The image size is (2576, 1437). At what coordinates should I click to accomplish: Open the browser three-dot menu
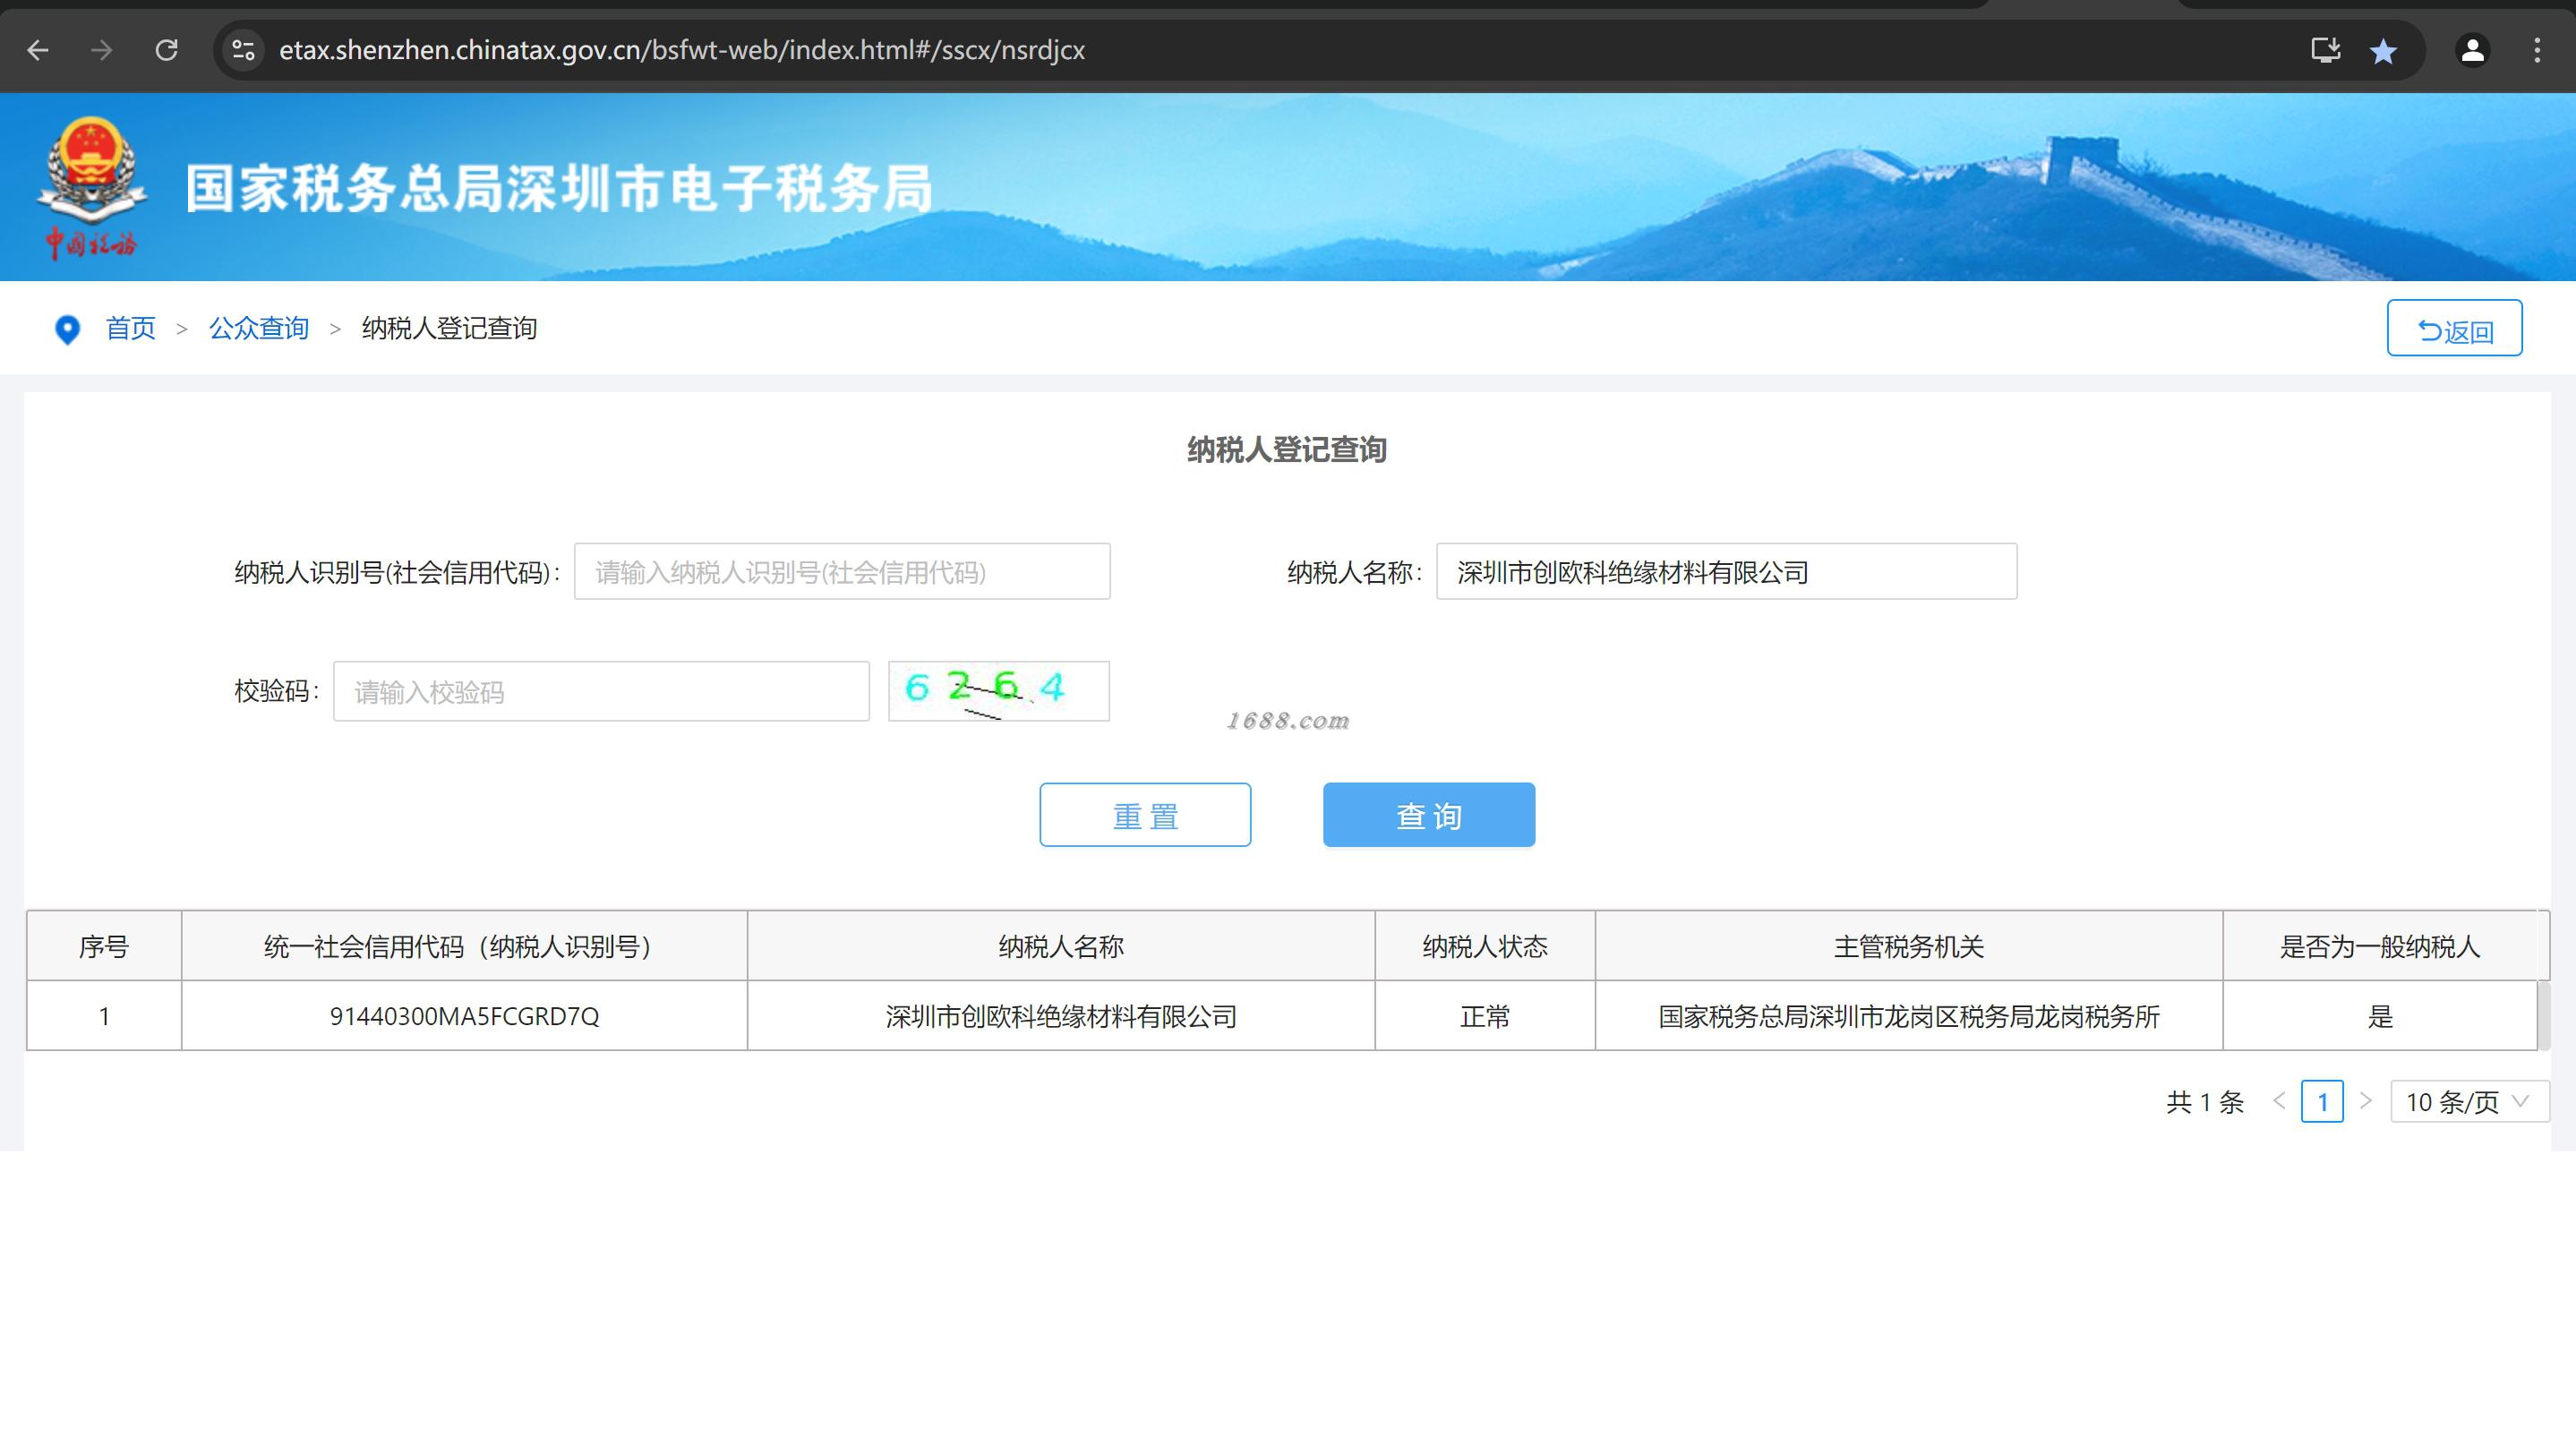point(2537,50)
